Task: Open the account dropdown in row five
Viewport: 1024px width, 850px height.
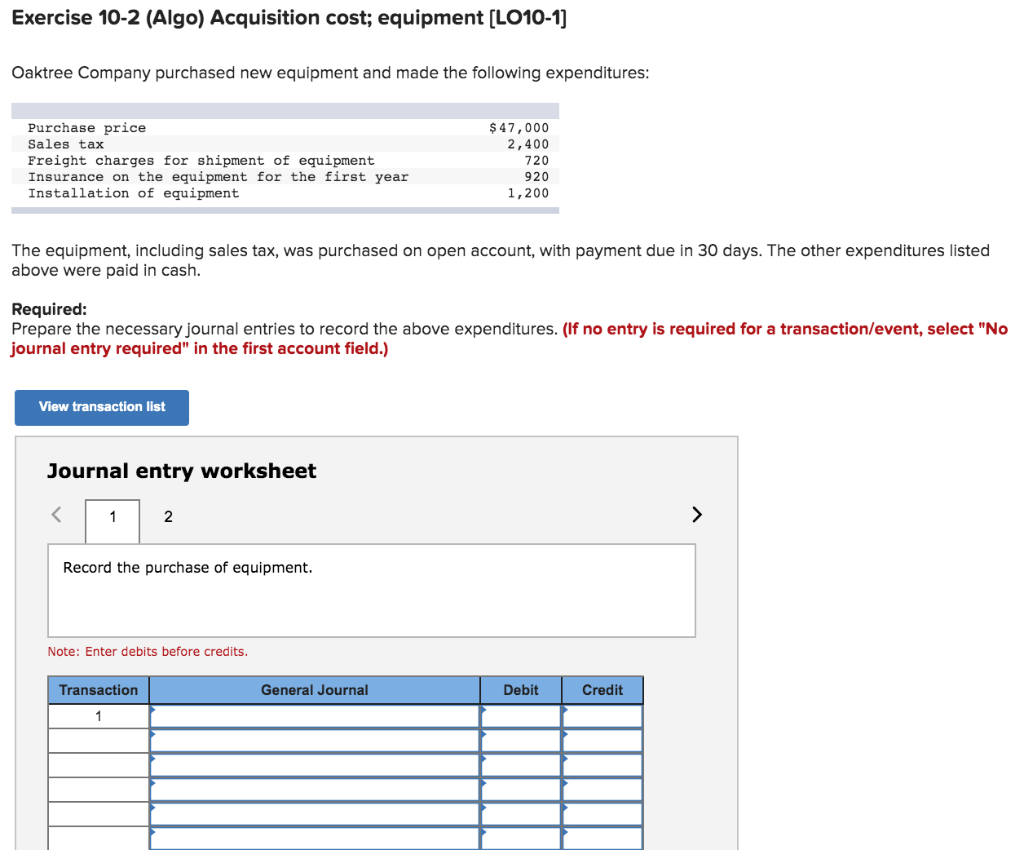Action: tap(310, 811)
